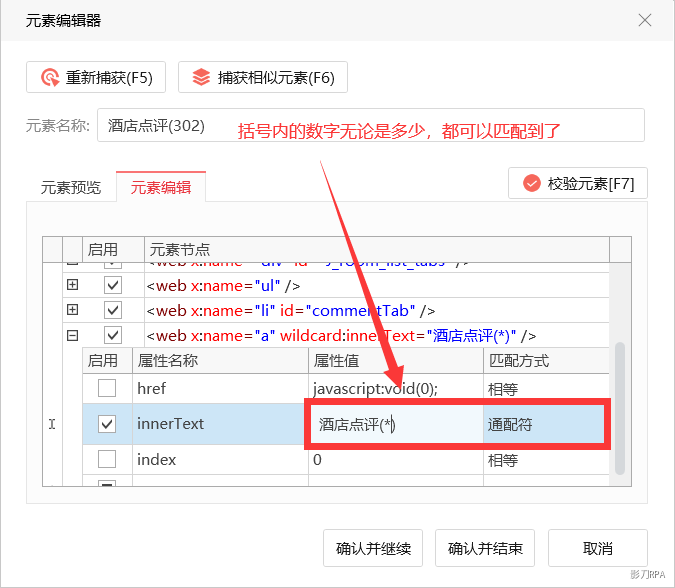Expand the li commentTab node
Viewport: 675px width, 588px height.
coord(72,311)
